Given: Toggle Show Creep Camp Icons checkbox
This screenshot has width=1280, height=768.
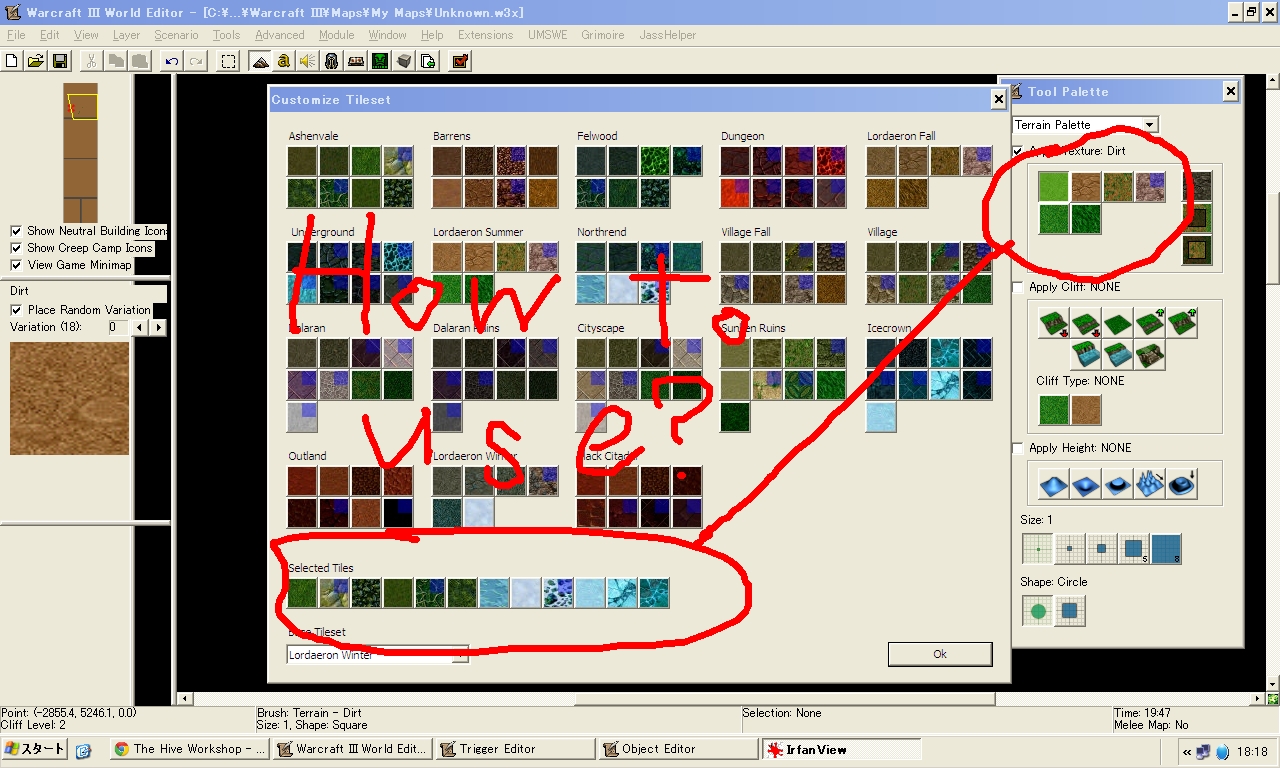Looking at the screenshot, I should 16,248.
